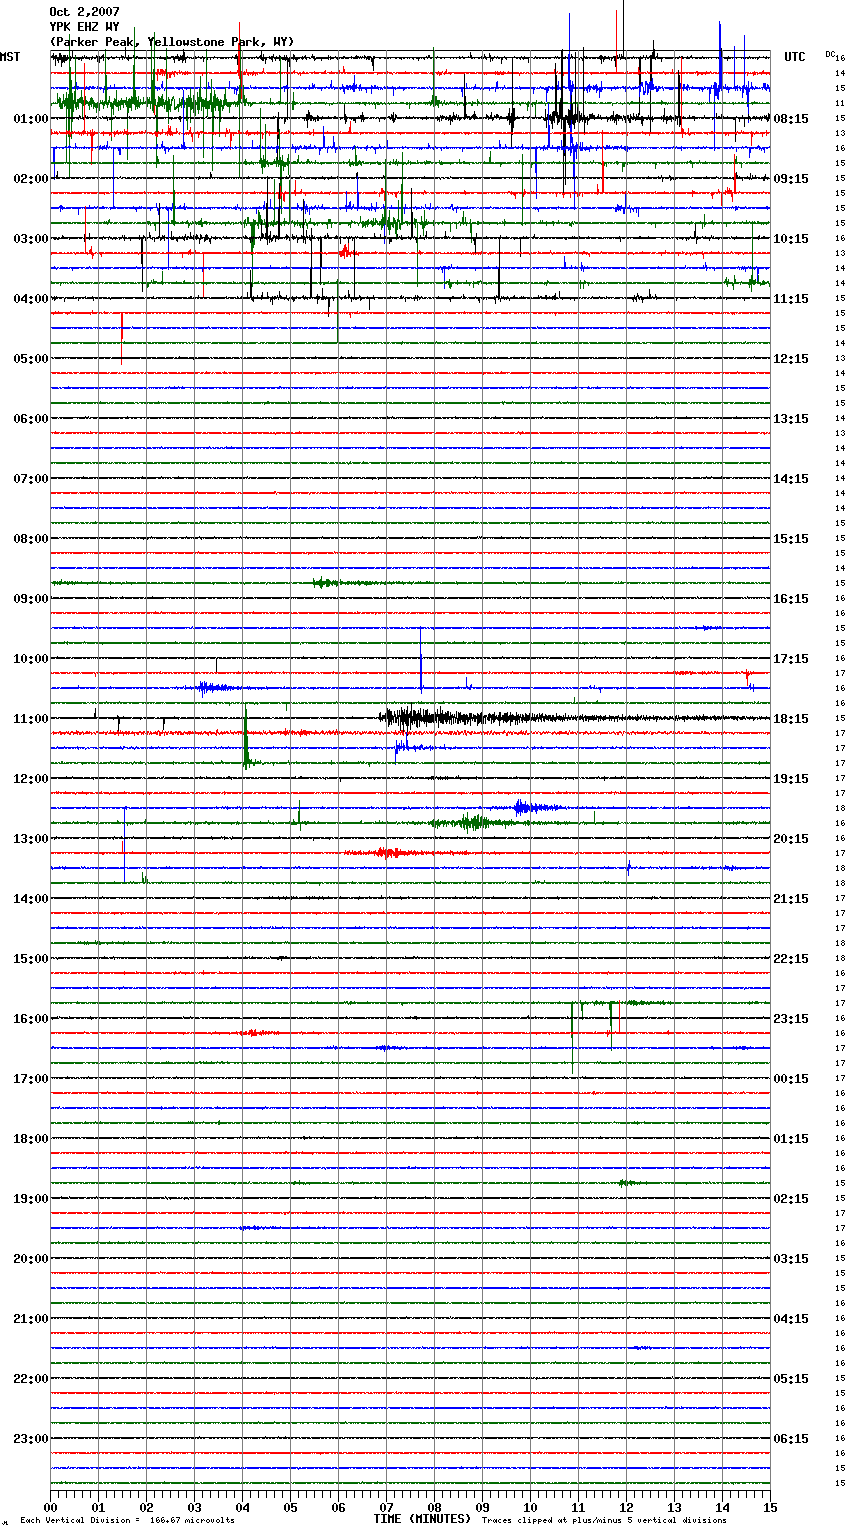Click the date label "Oct 2,2007"
Screen dimensions: 850x1534
point(84,12)
